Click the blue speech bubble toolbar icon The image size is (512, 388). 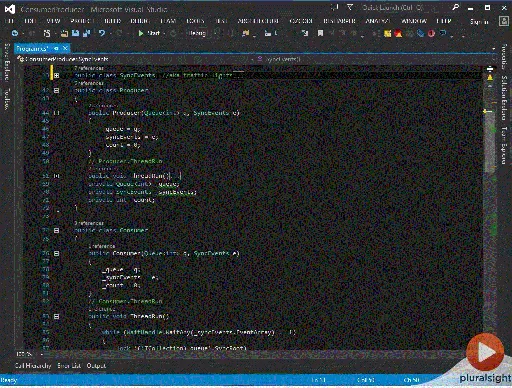443,33
